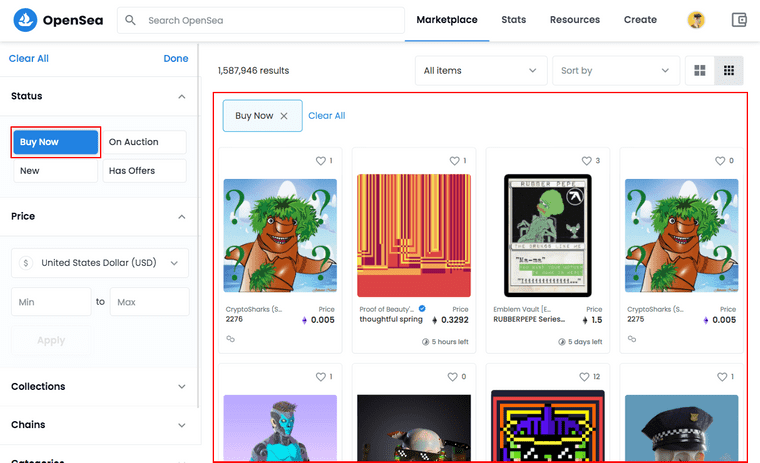Click Ethereum icon beside price 0.3292
The width and height of the screenshot is (760, 463).
pyautogui.click(x=435, y=320)
